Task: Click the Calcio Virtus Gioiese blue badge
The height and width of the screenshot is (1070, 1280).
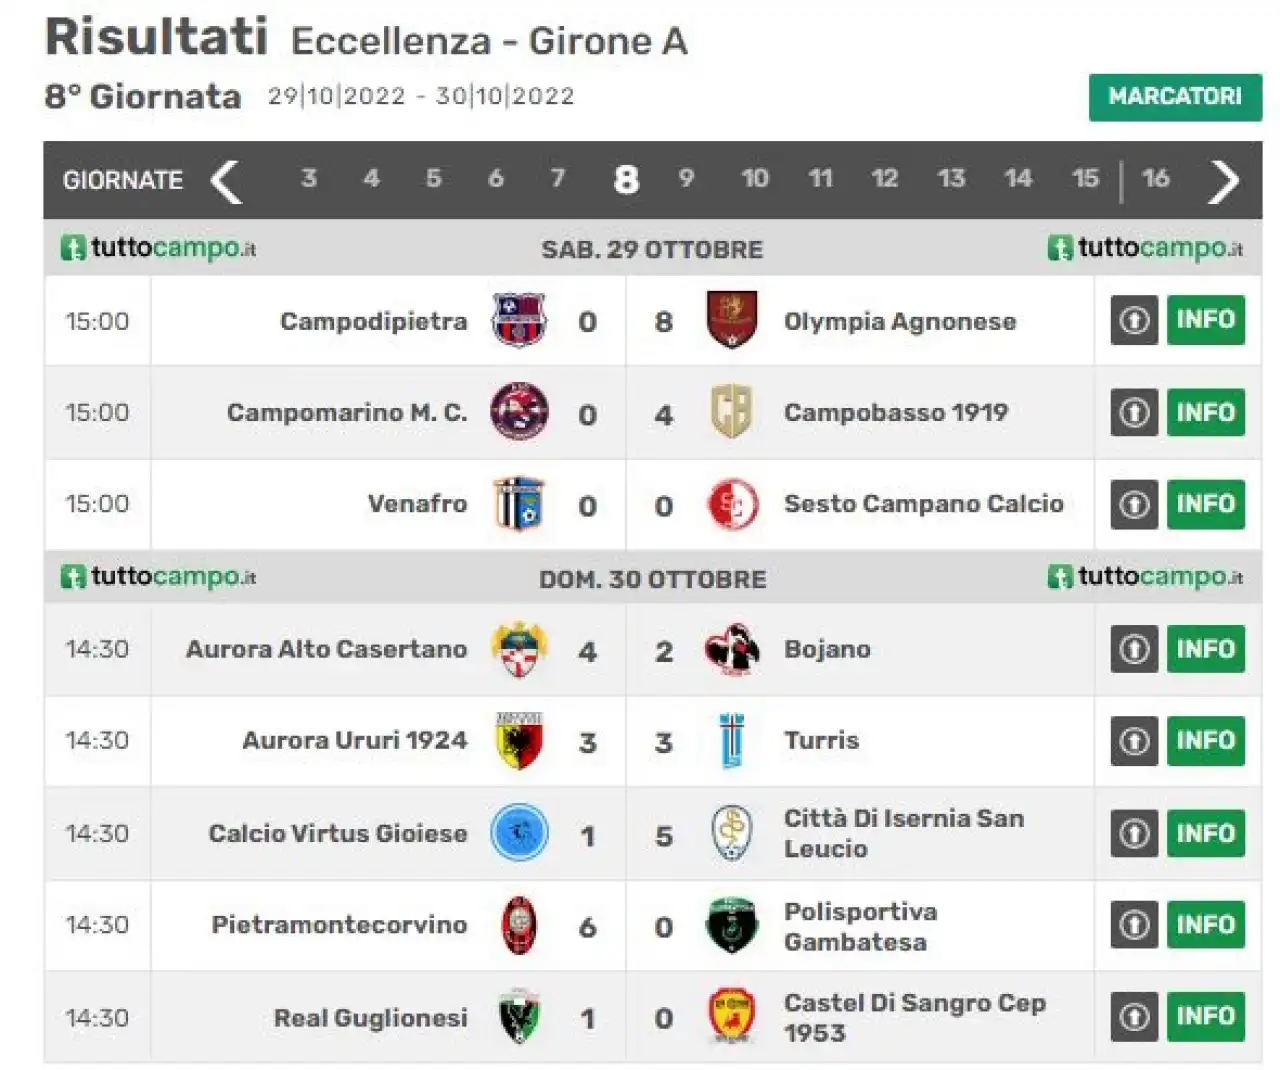Action: 519,832
